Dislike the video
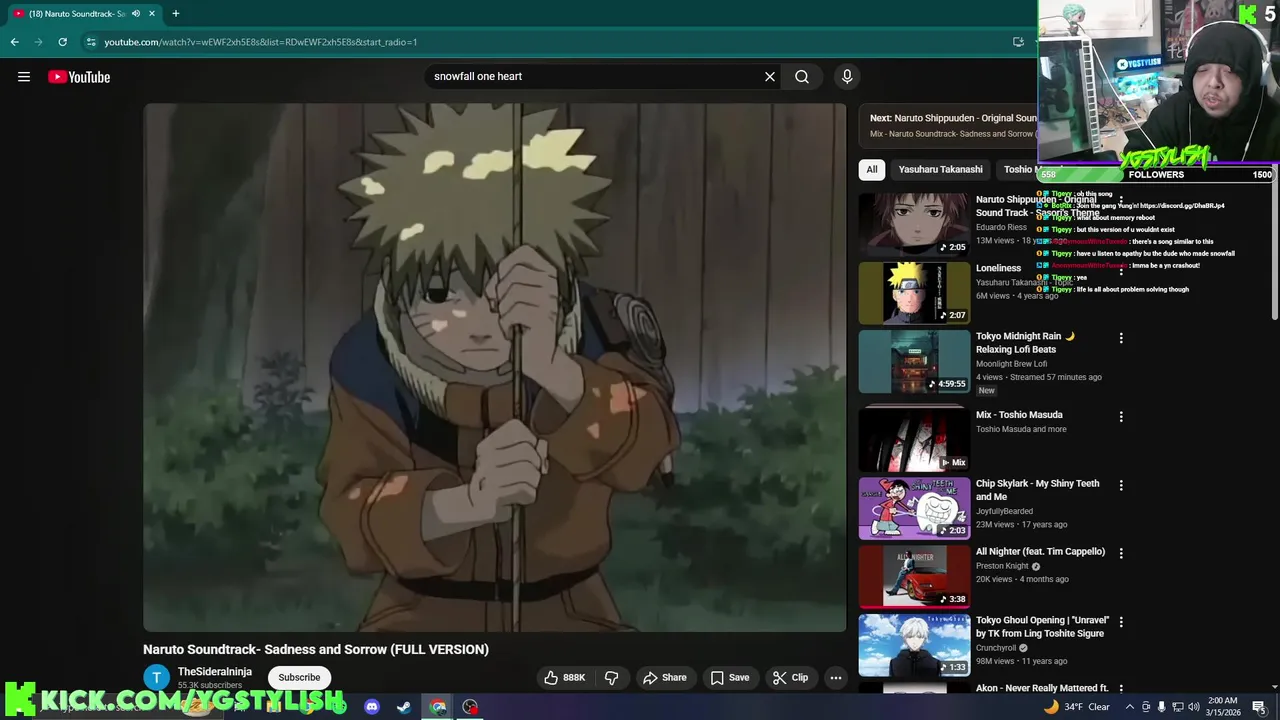Screen dimensions: 1280x720 click(x=611, y=677)
